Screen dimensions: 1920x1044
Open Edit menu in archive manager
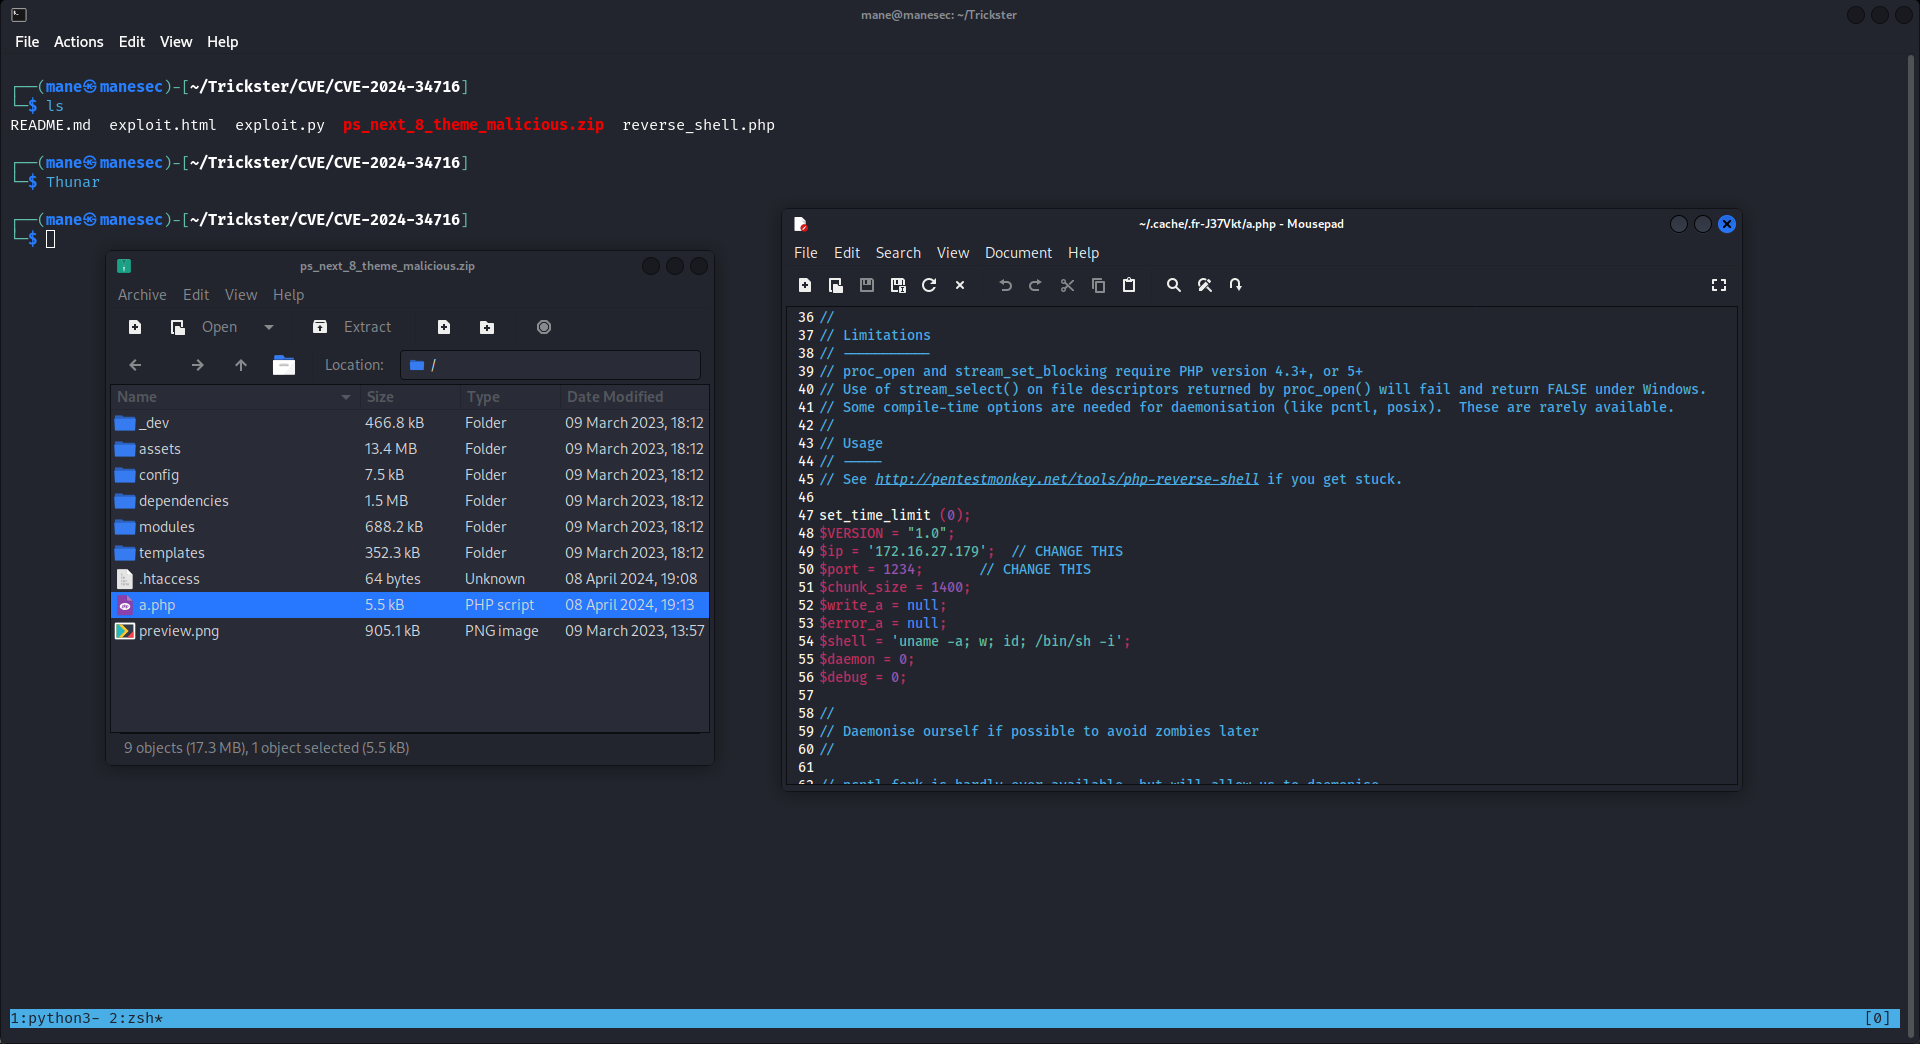(x=196, y=295)
